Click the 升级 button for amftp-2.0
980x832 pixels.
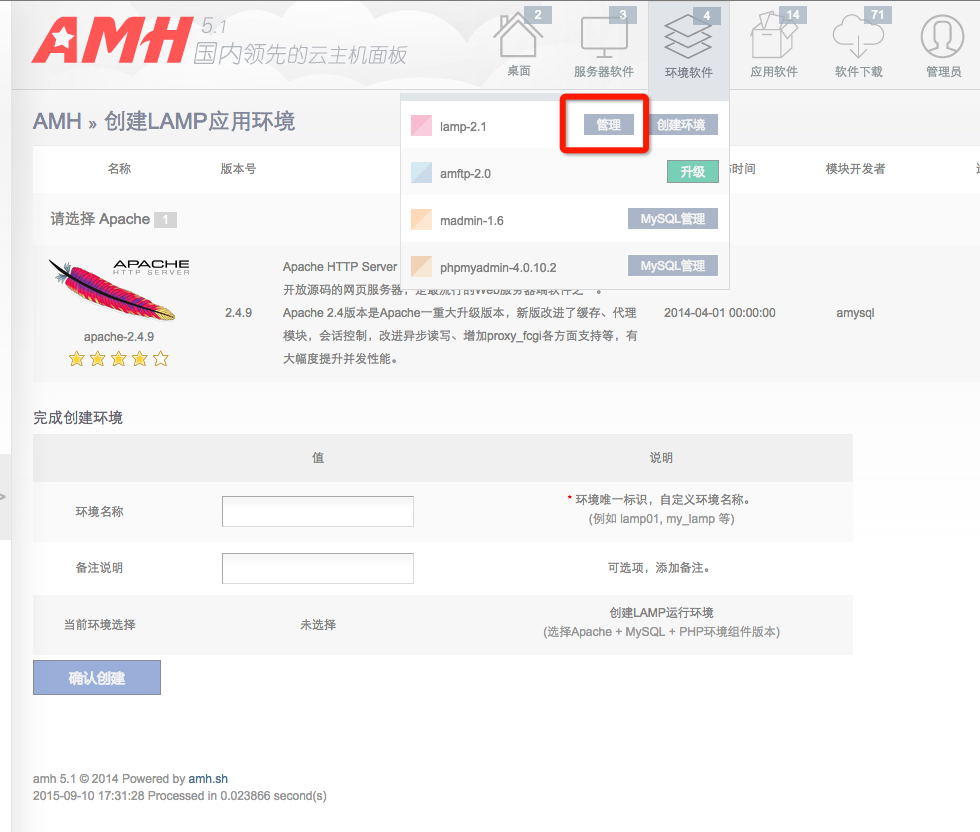(692, 172)
